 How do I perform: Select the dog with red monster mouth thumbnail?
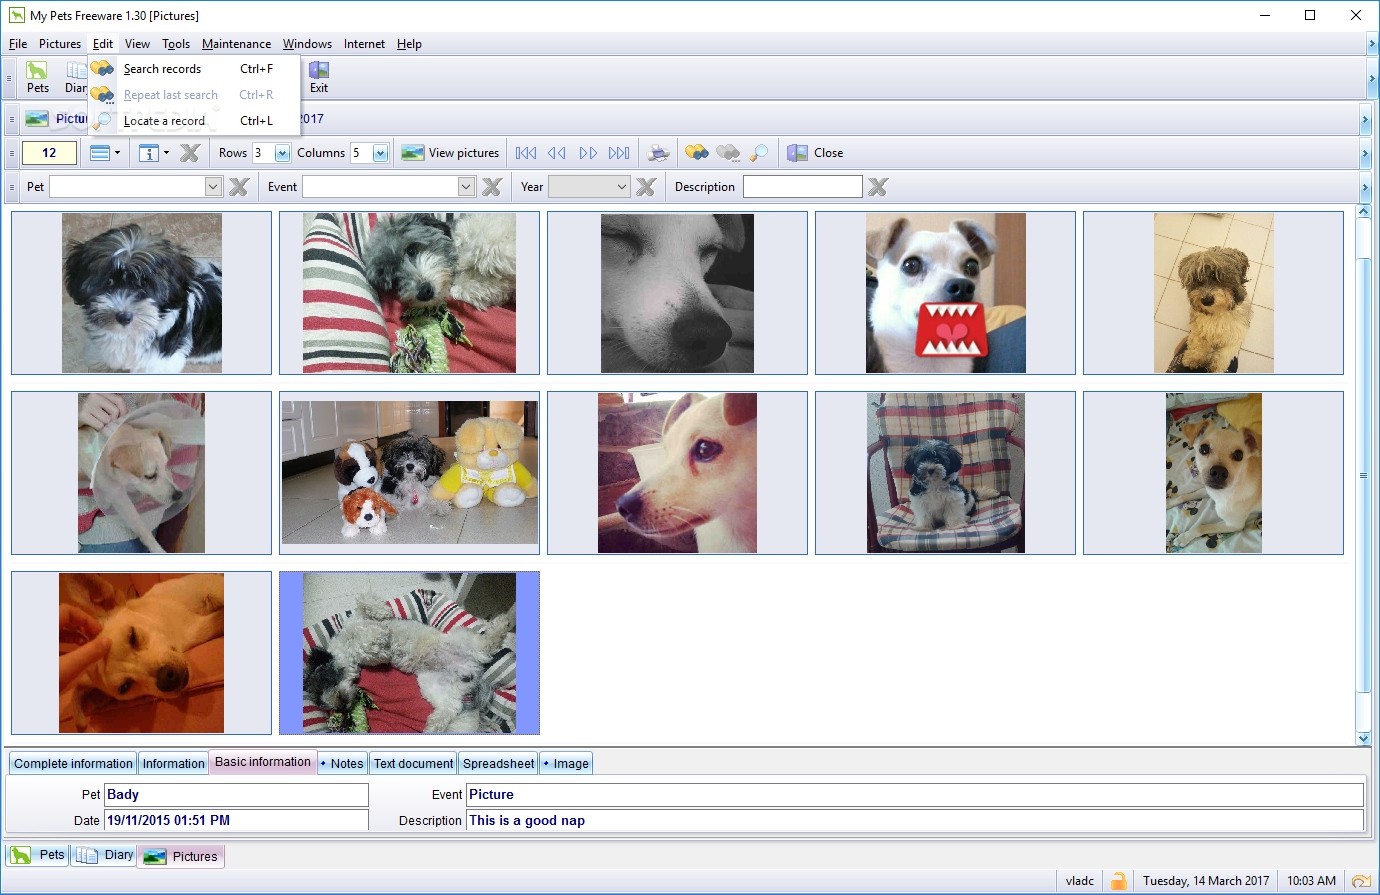945,293
